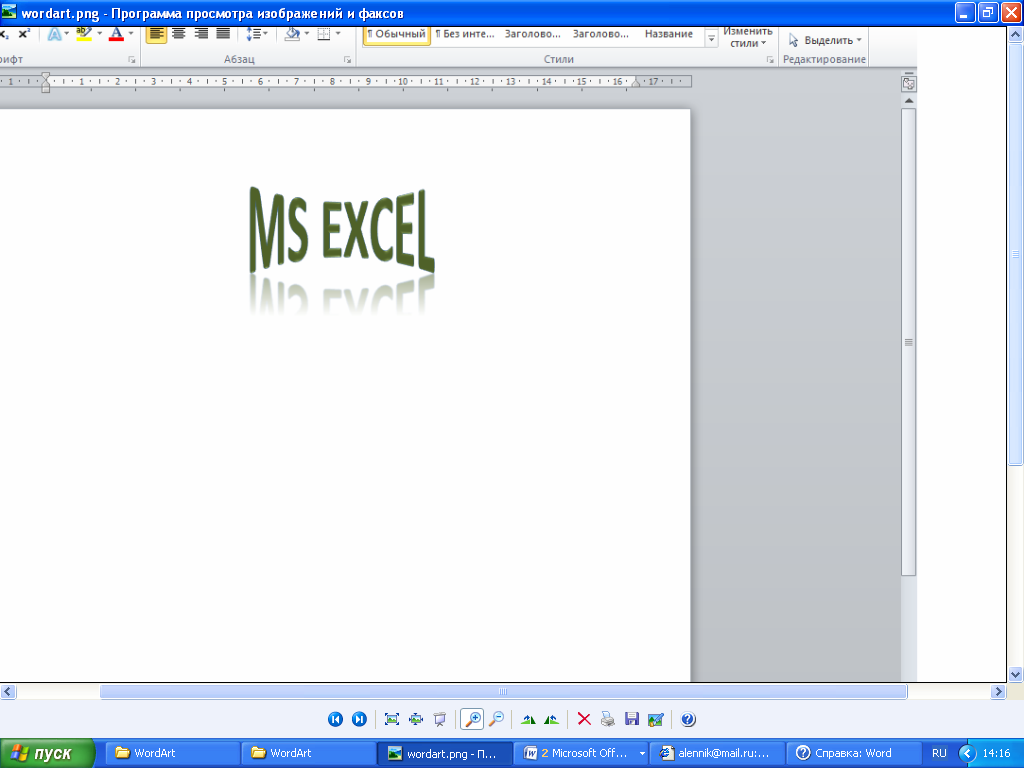The image size is (1024, 768).
Task: Rotate image counterclockwise
Action: pos(552,719)
